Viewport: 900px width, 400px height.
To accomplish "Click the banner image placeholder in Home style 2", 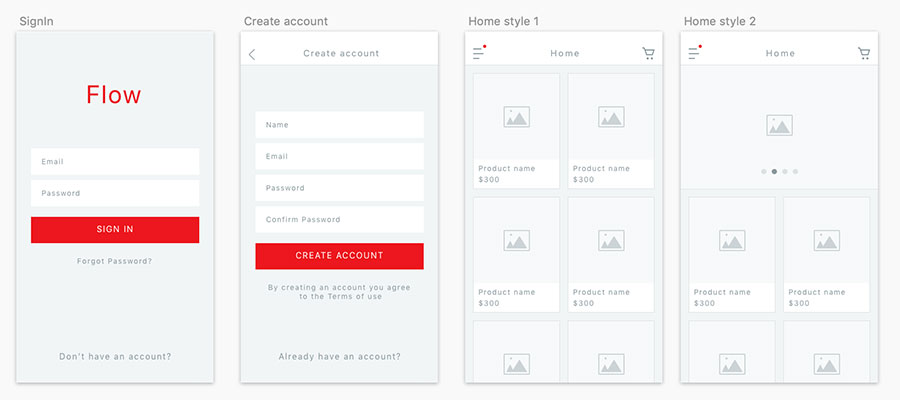I will 779,125.
